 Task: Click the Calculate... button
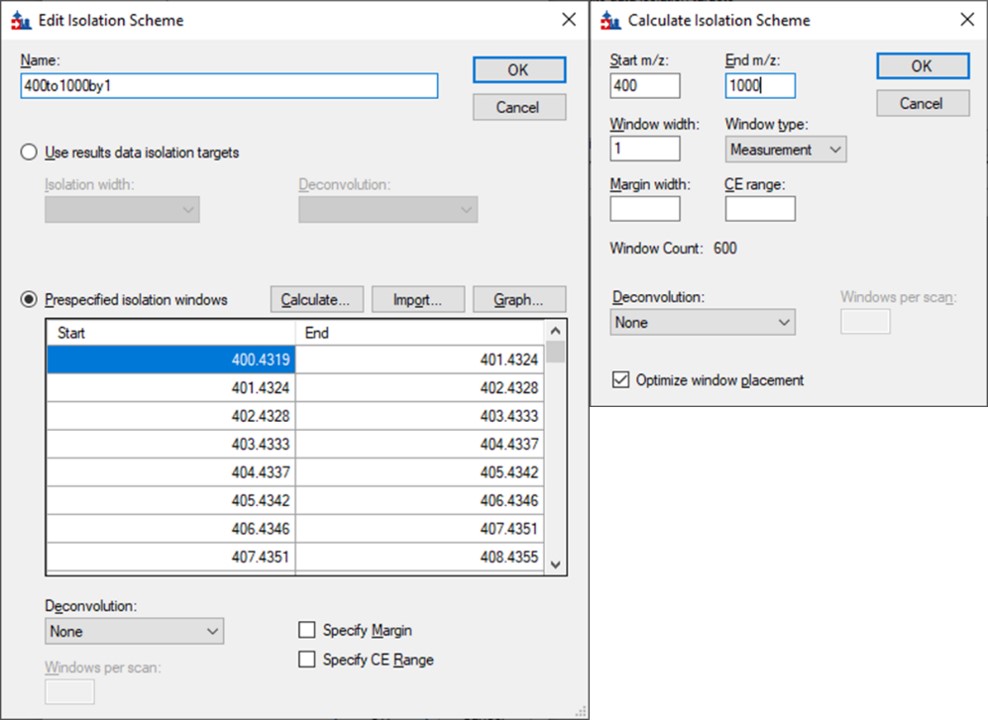(x=317, y=299)
